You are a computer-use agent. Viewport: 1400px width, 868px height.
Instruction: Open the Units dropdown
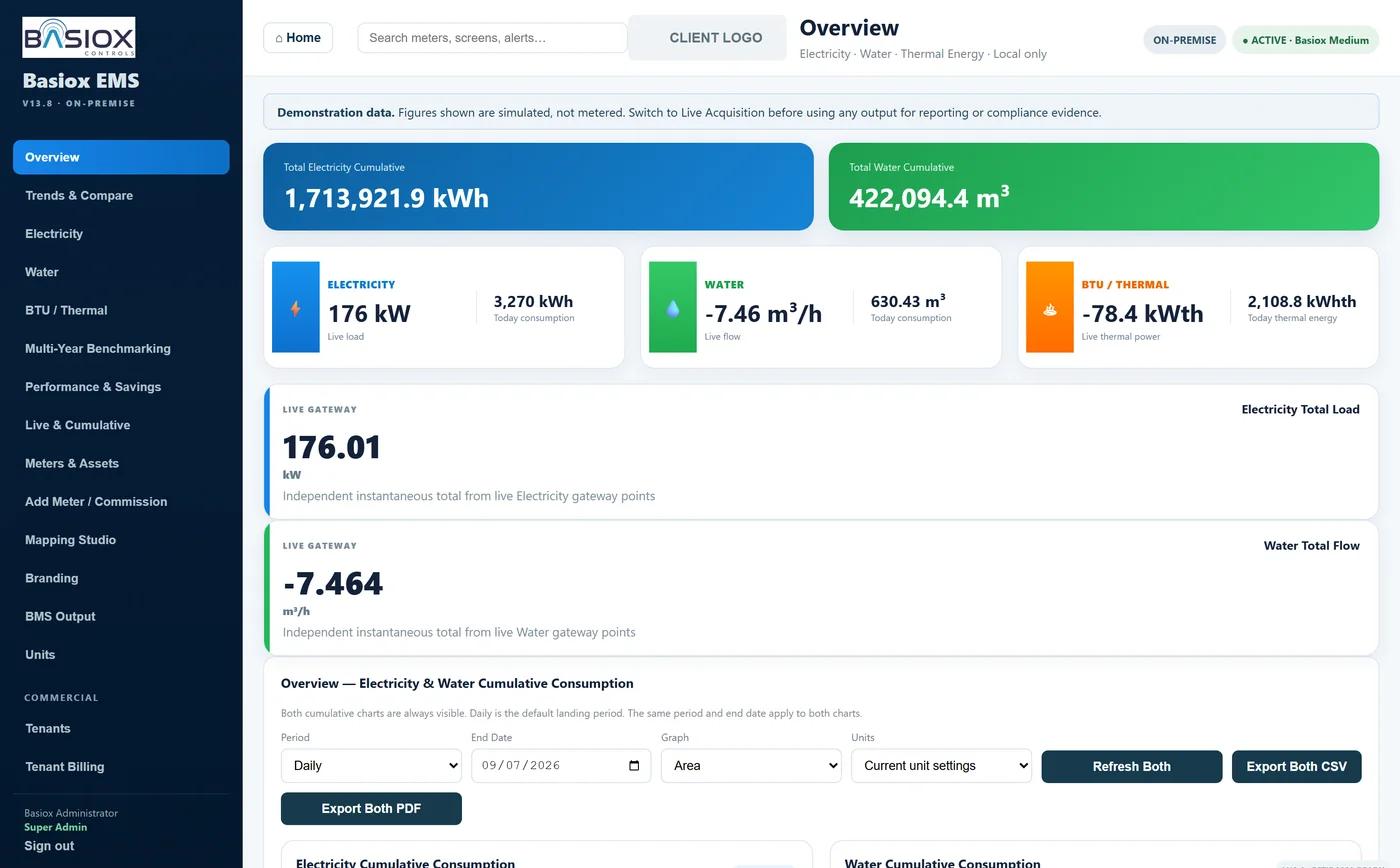click(941, 766)
